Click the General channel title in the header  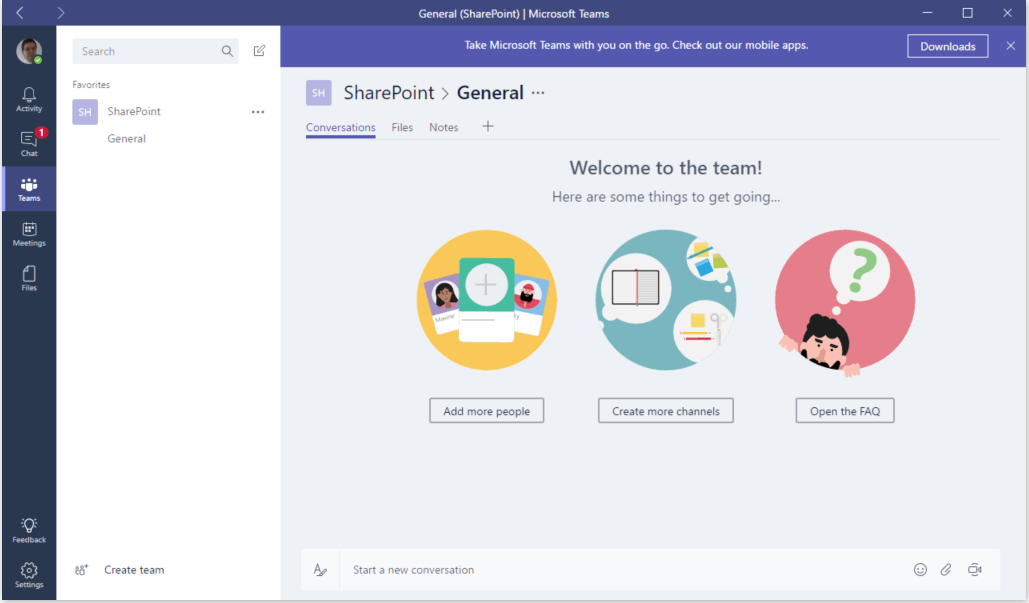pyautogui.click(x=490, y=93)
